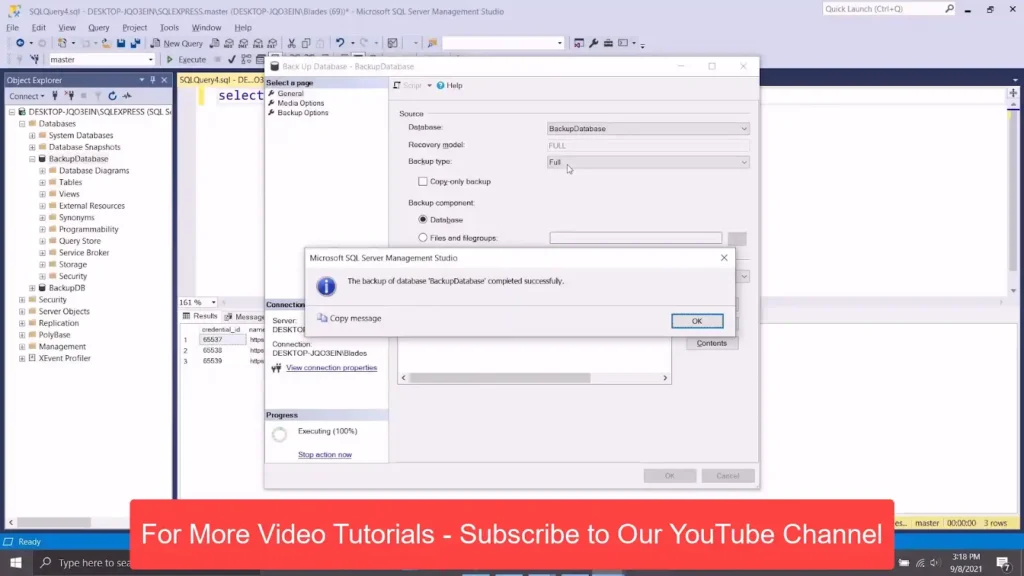Click Object Explorer Connect plug icon
Screen dimensions: 1024x576
pyautogui.click(x=55, y=96)
